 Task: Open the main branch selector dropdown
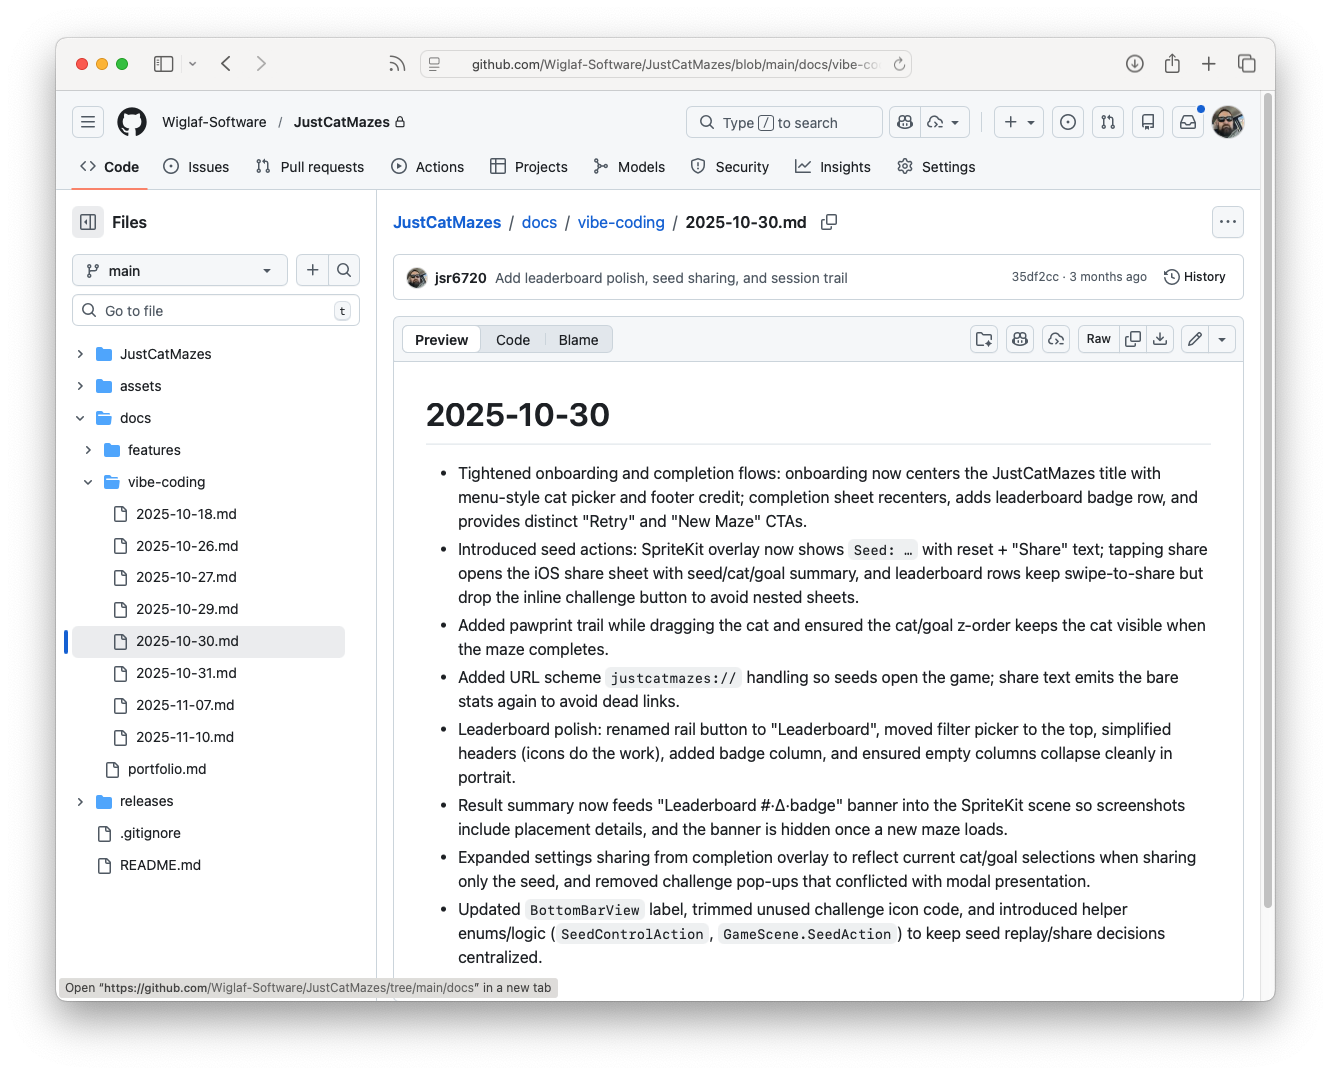179,270
